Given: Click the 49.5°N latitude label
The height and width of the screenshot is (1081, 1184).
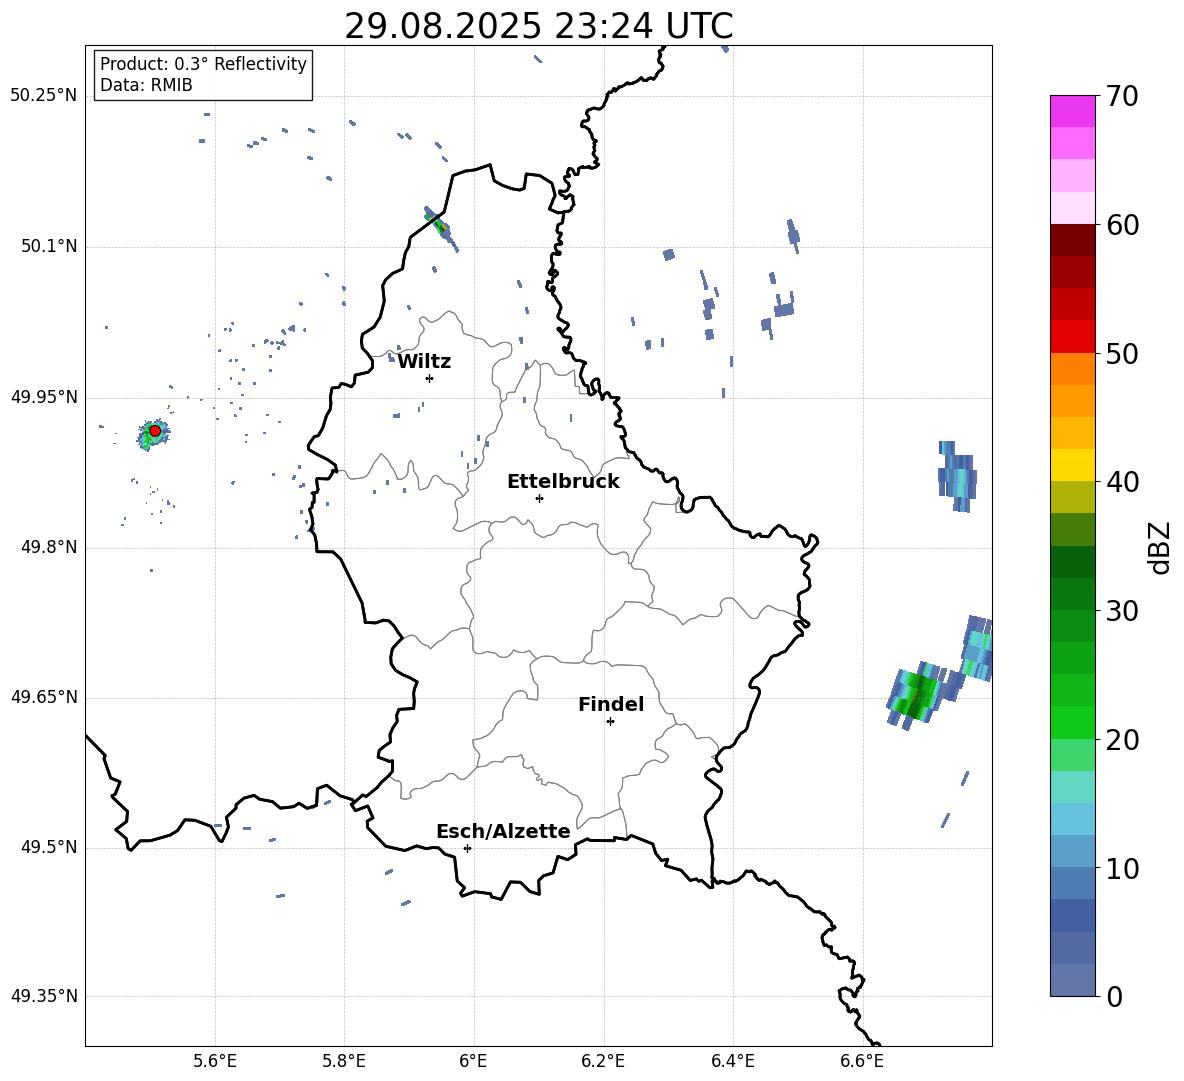Looking at the screenshot, I should pyautogui.click(x=48, y=847).
